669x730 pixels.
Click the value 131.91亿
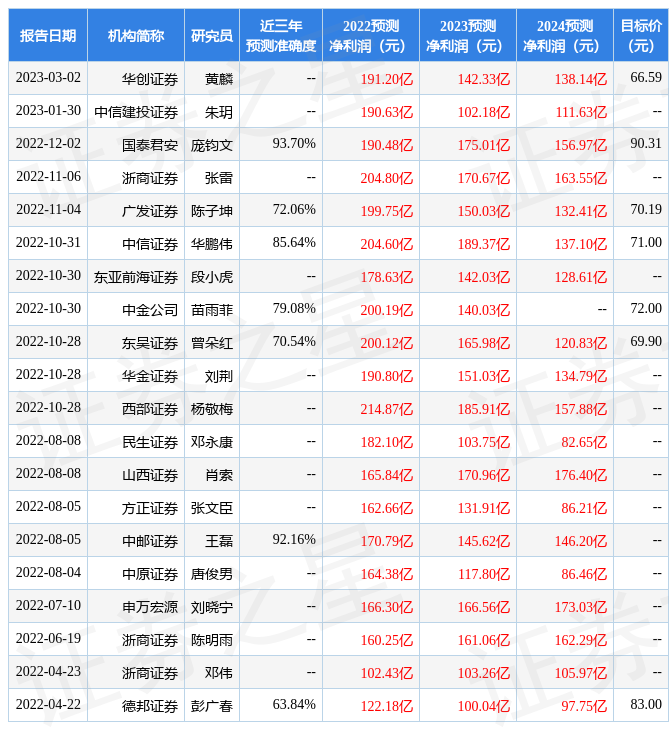click(x=484, y=508)
